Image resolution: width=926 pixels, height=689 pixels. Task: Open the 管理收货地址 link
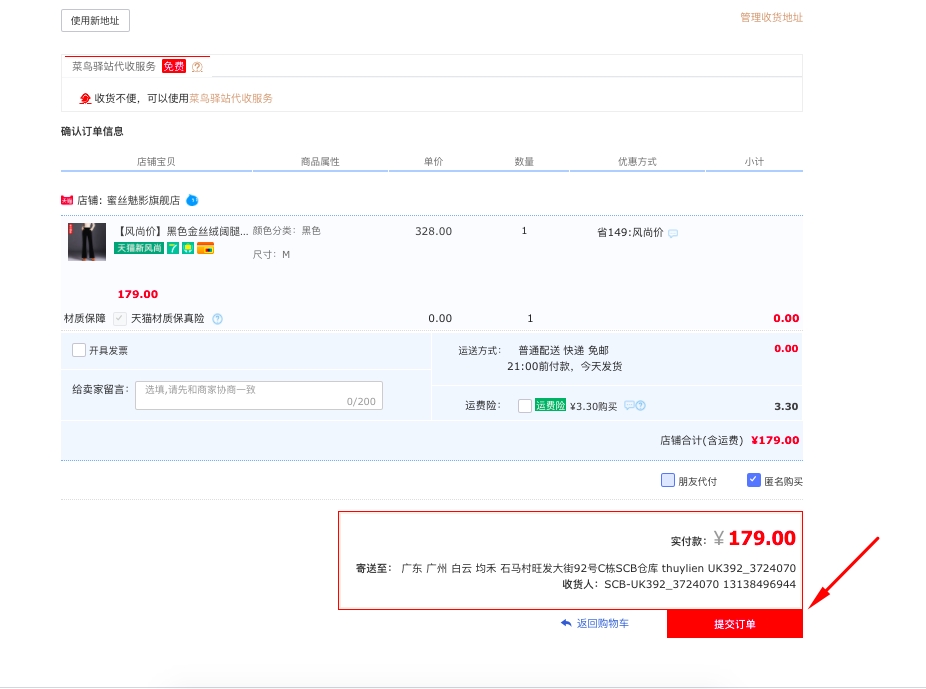pyautogui.click(x=771, y=17)
